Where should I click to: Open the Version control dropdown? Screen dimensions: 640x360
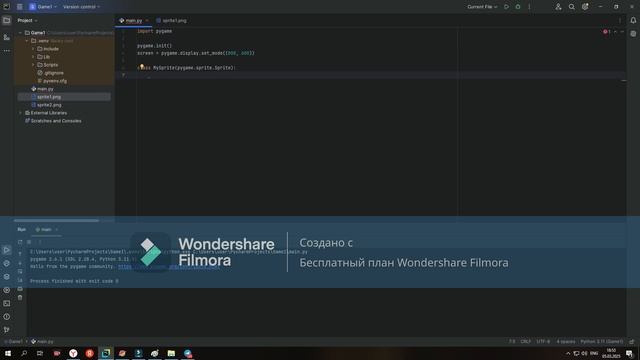[81, 7]
